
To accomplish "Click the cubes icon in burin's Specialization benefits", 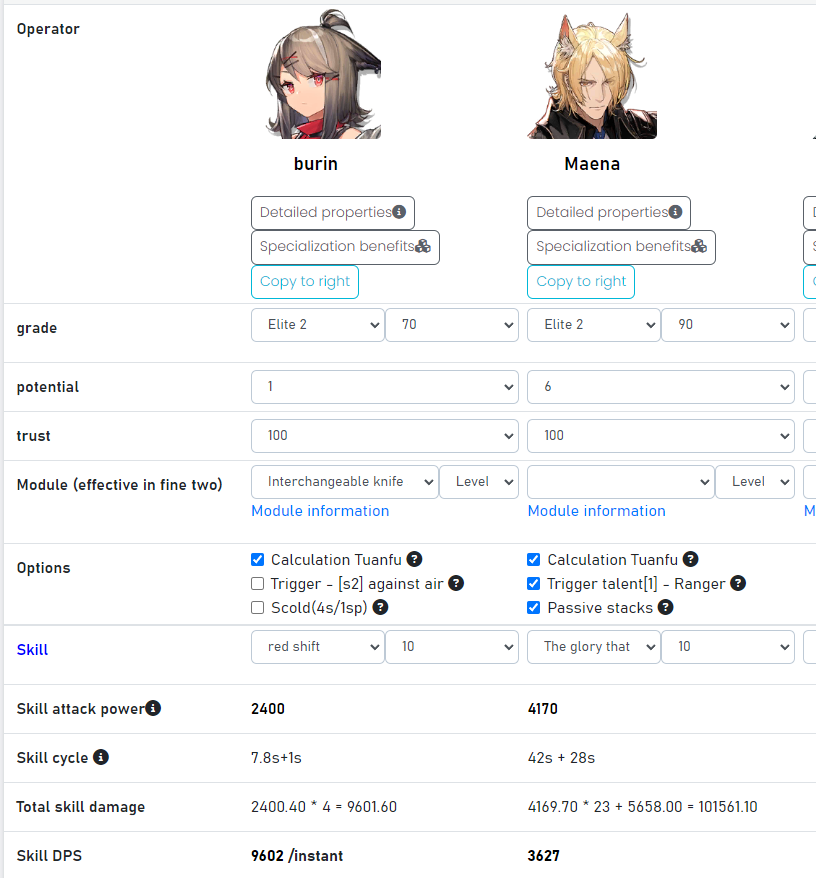I will tap(423, 246).
